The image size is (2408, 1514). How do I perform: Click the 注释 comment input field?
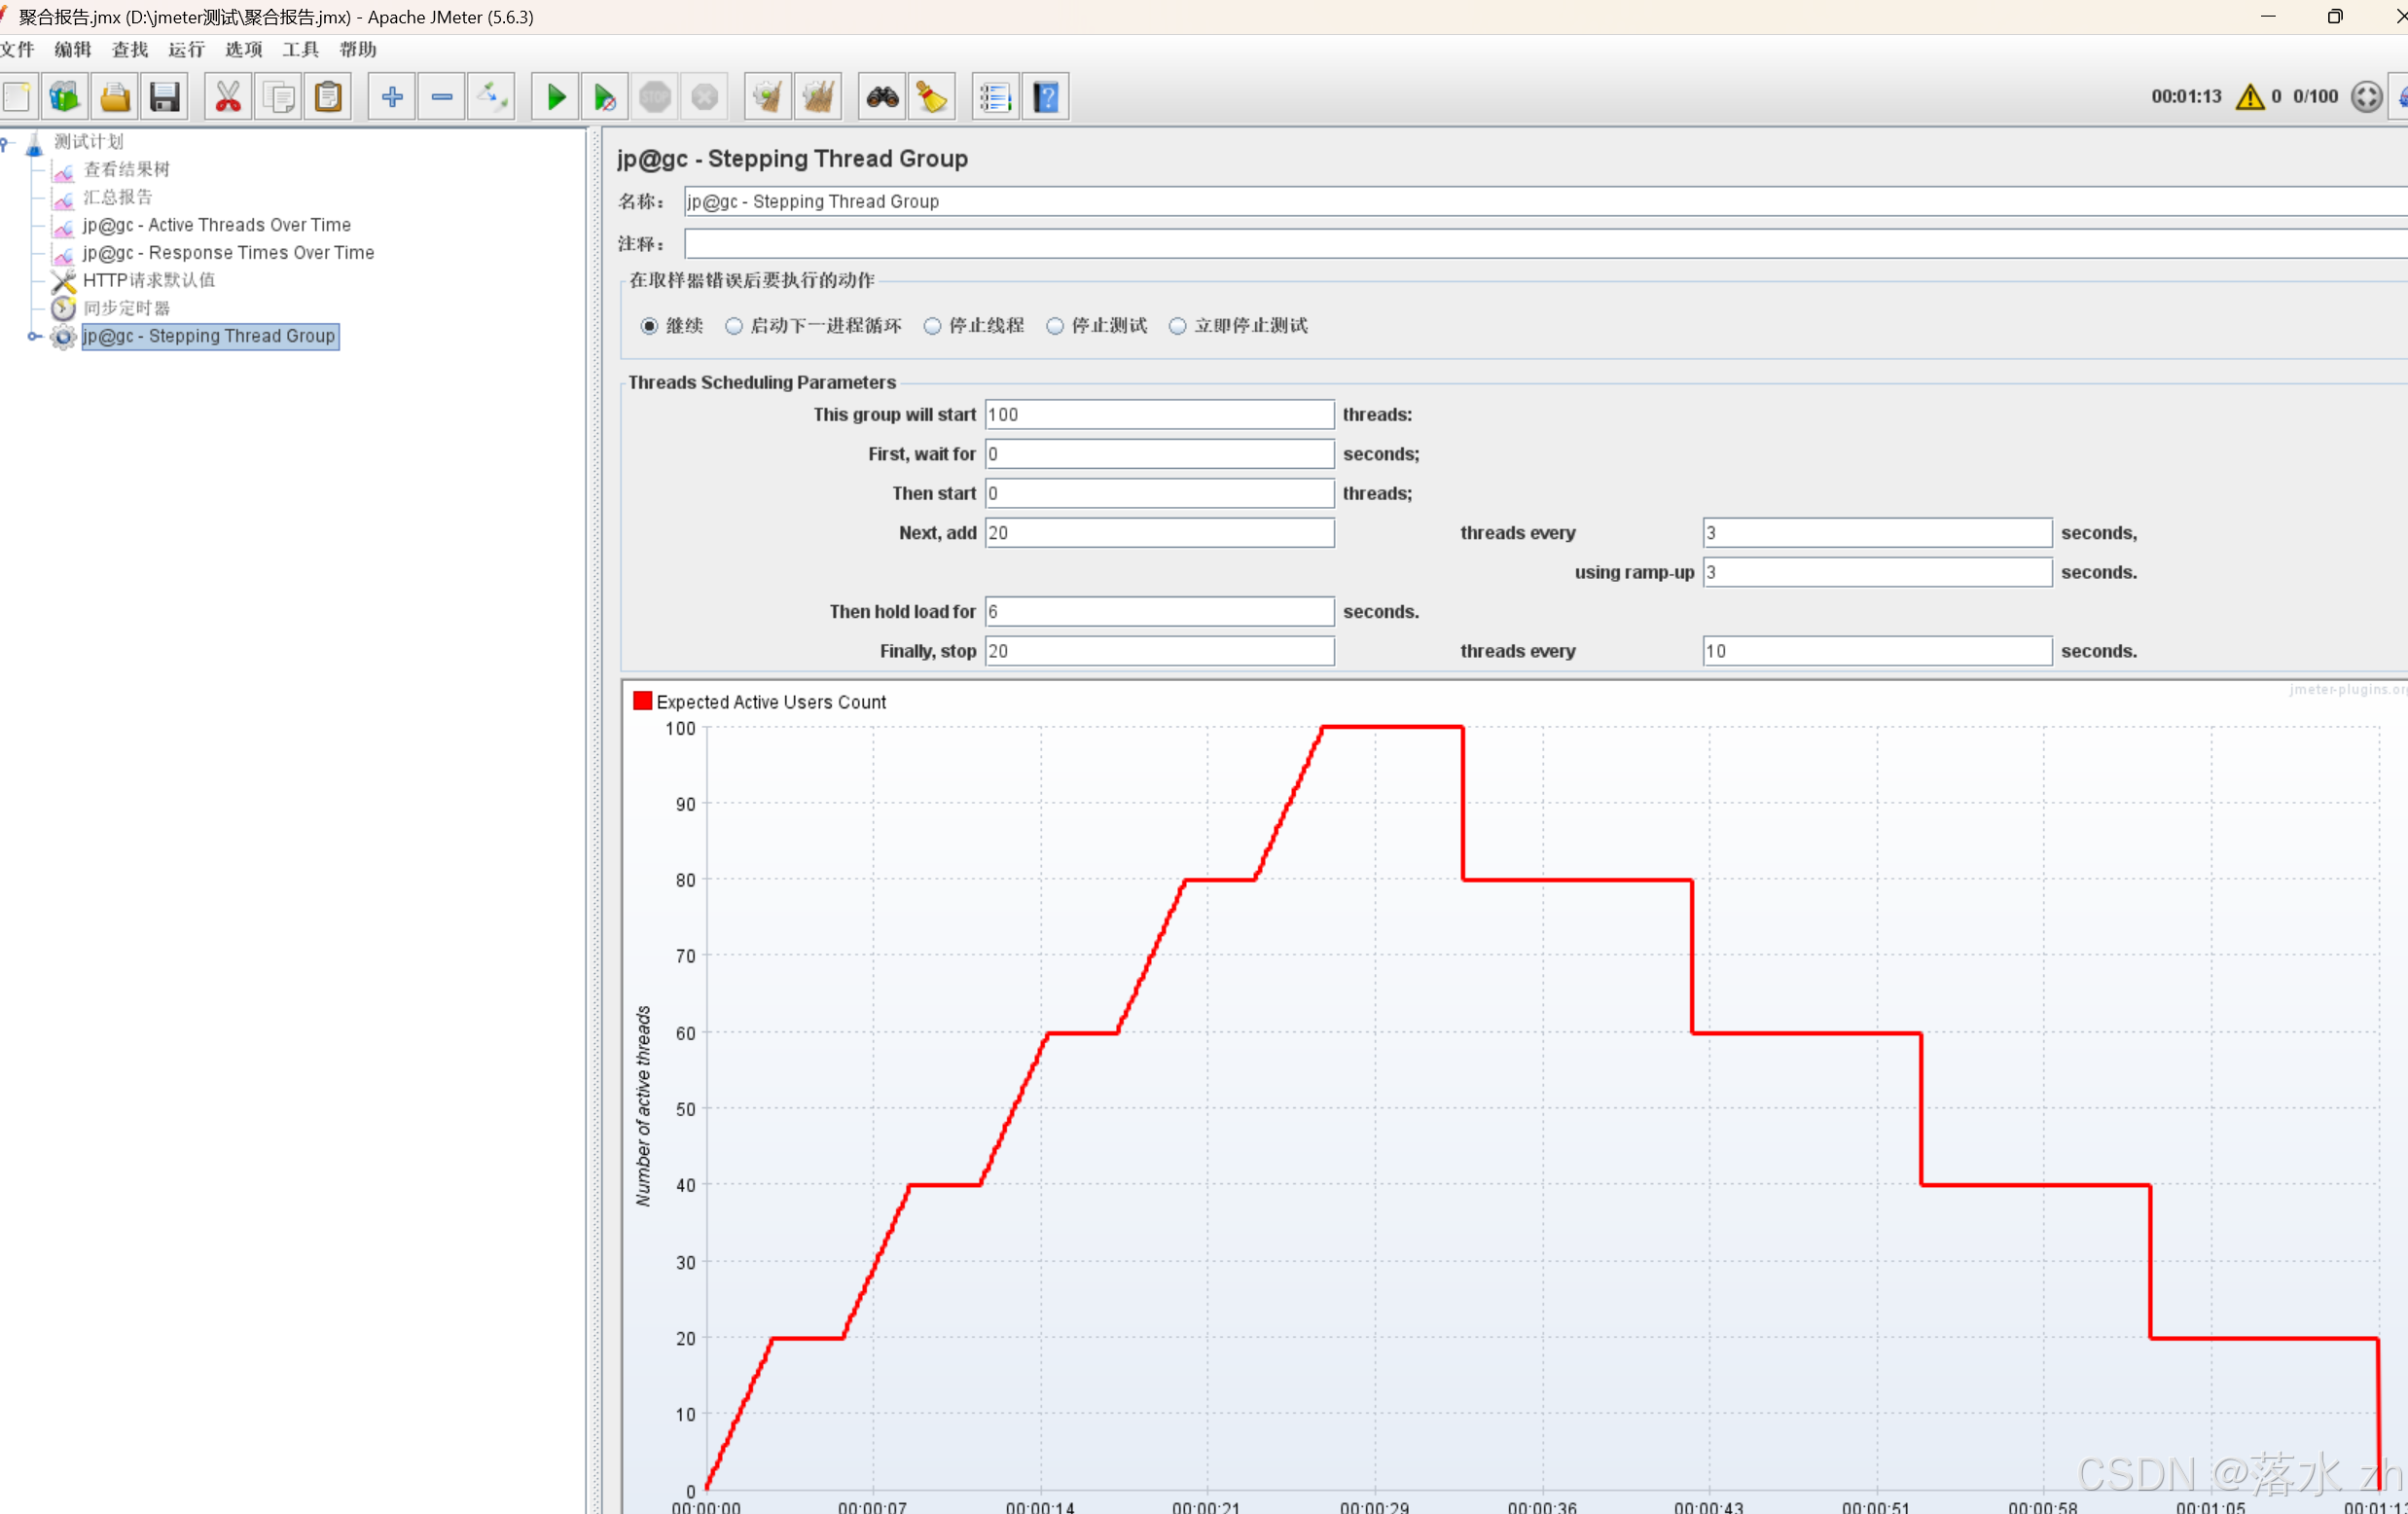click(1545, 244)
